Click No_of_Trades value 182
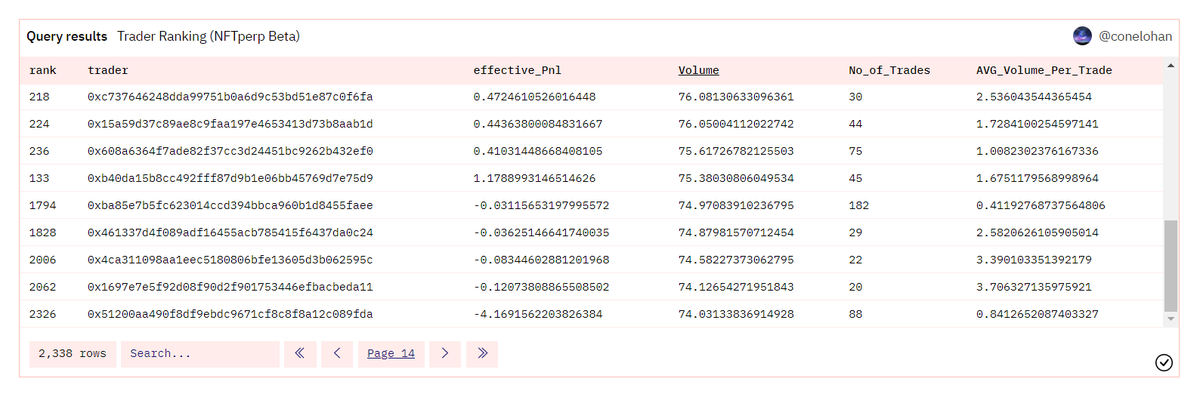Screen dimensions: 1200x394 coord(858,205)
